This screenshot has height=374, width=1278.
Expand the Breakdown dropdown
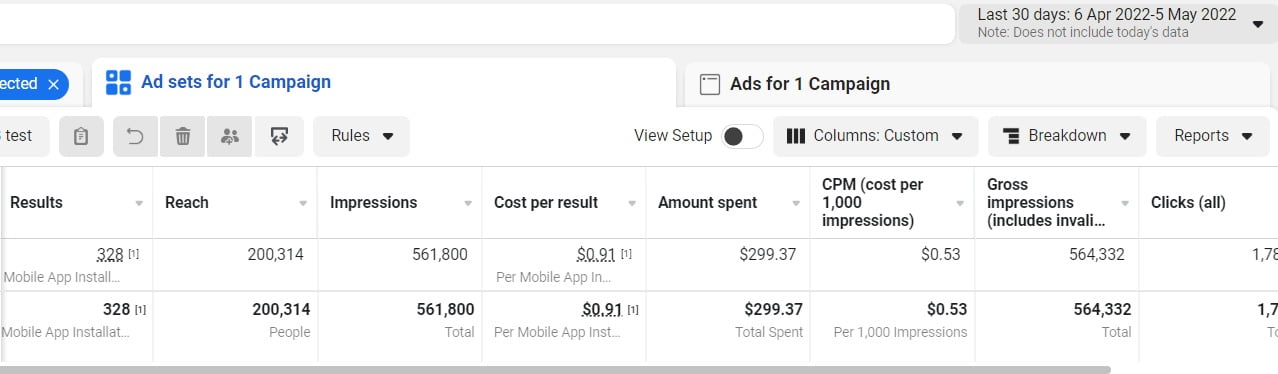tap(1066, 136)
